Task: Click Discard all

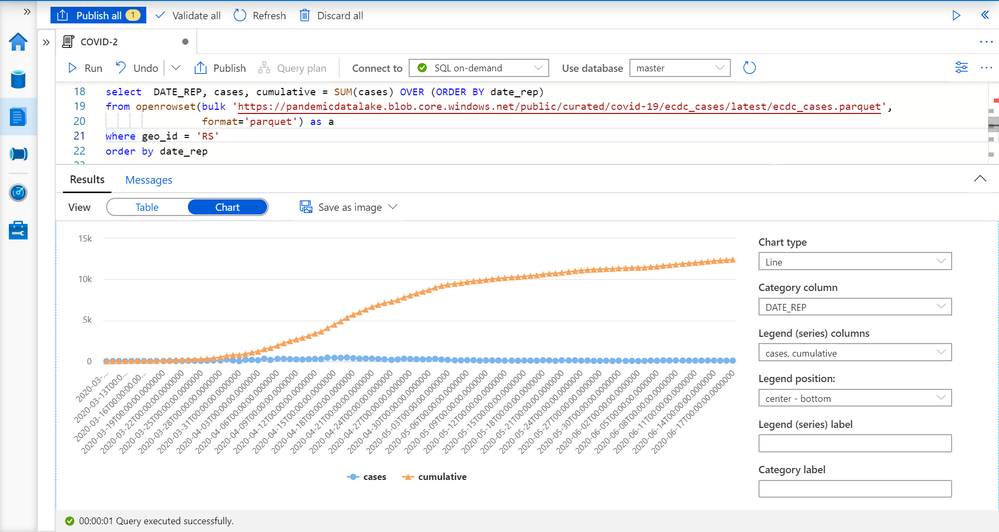Action: coord(331,15)
